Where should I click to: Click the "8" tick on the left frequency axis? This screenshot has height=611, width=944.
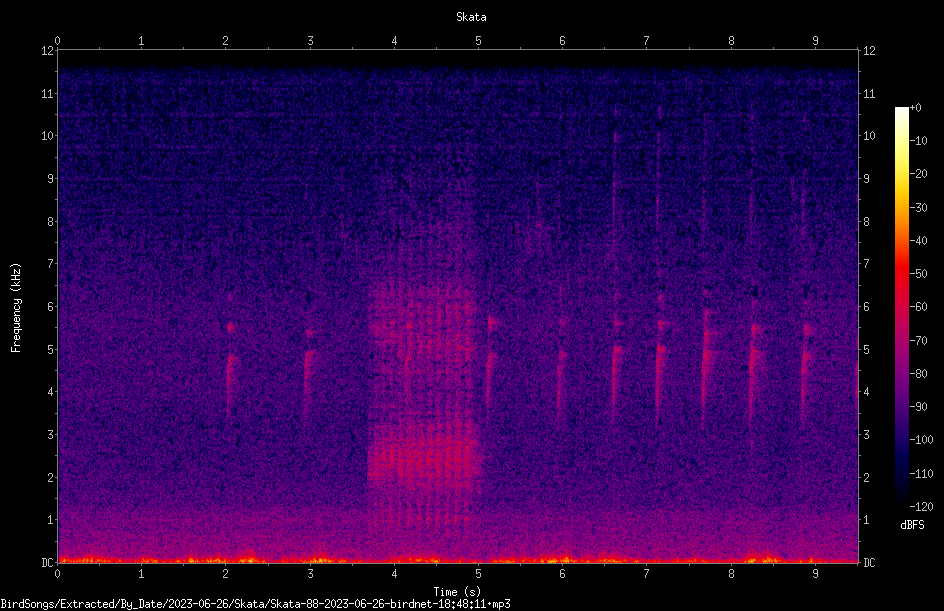[50, 222]
